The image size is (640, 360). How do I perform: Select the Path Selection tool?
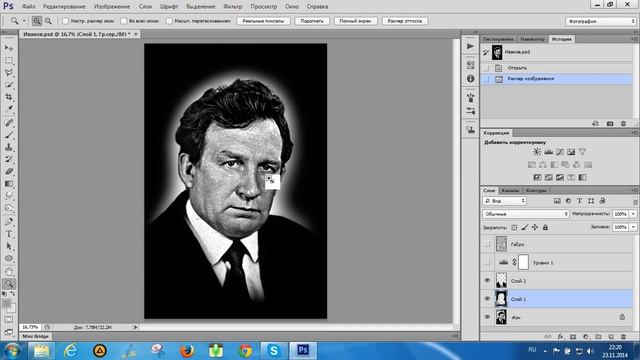pos(9,246)
